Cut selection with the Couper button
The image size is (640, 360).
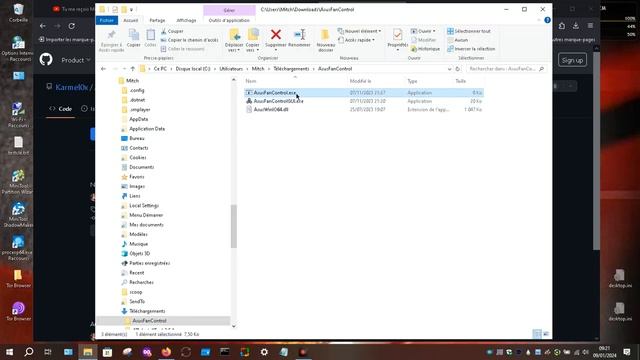172,31
